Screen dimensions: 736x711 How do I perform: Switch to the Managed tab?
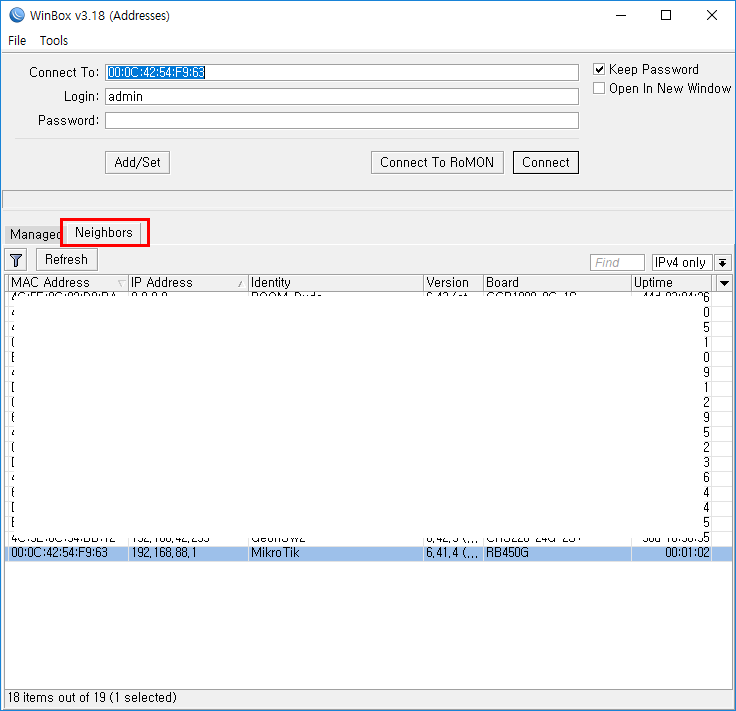[34, 234]
